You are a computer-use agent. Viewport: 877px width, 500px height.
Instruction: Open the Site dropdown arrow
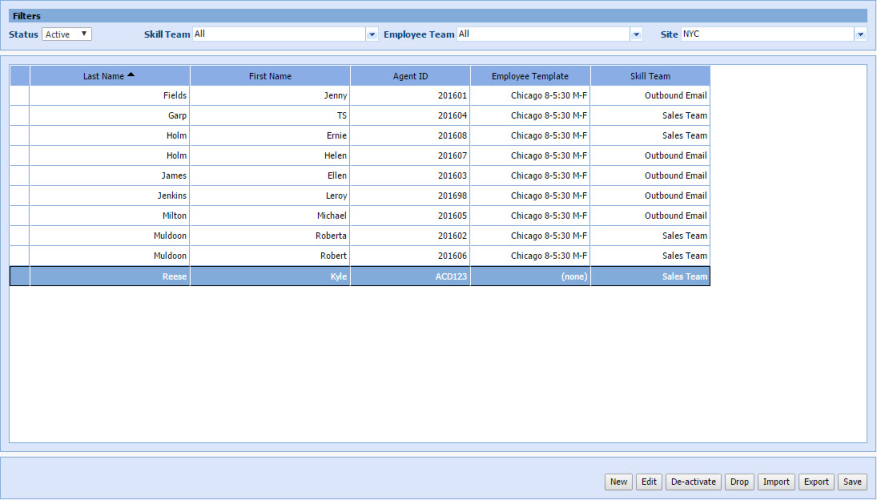[860, 34]
